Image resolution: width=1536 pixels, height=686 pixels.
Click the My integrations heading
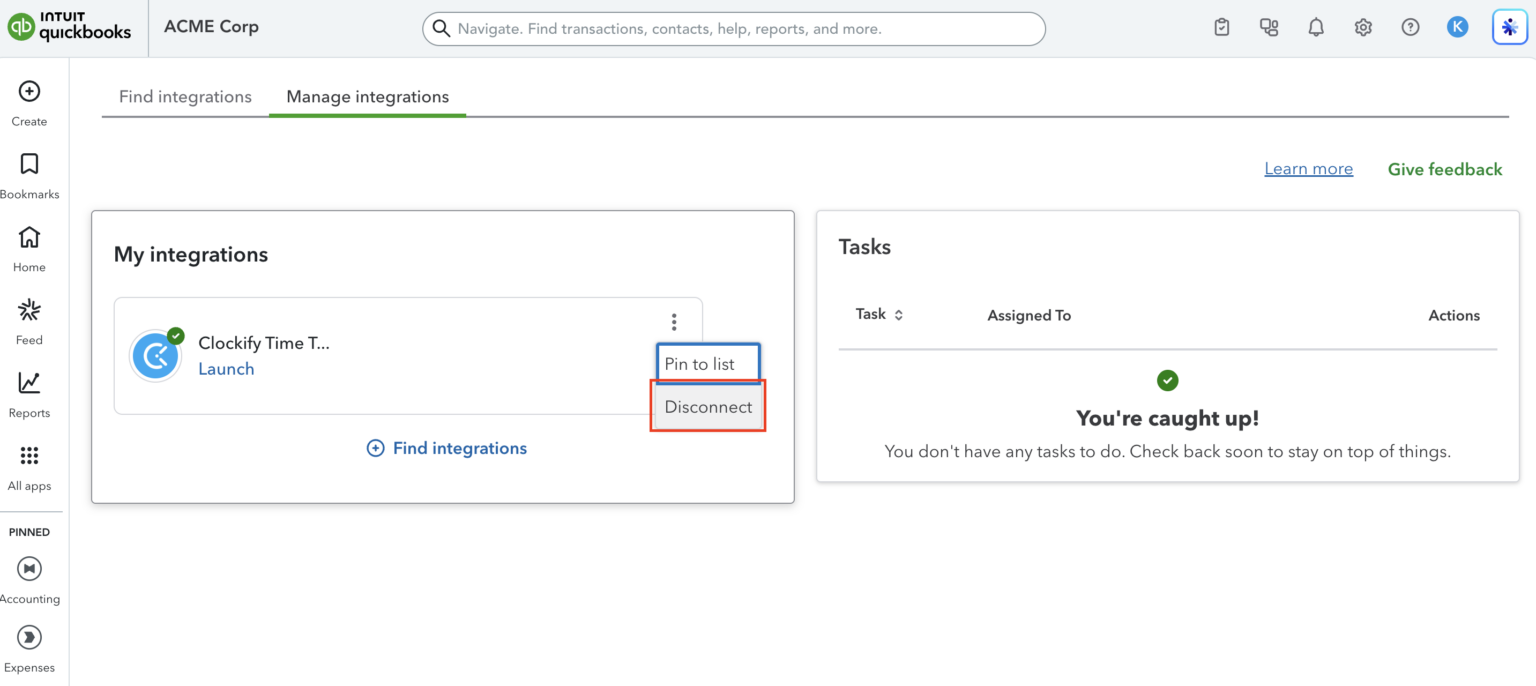point(191,255)
